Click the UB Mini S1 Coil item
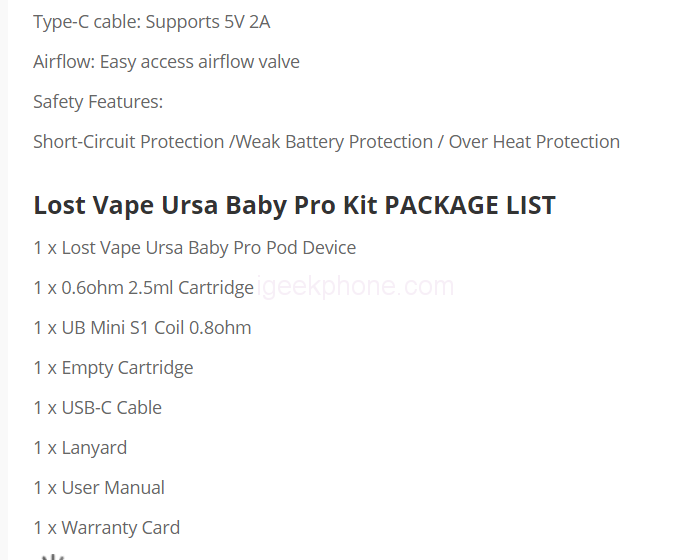The image size is (696, 560). [142, 327]
